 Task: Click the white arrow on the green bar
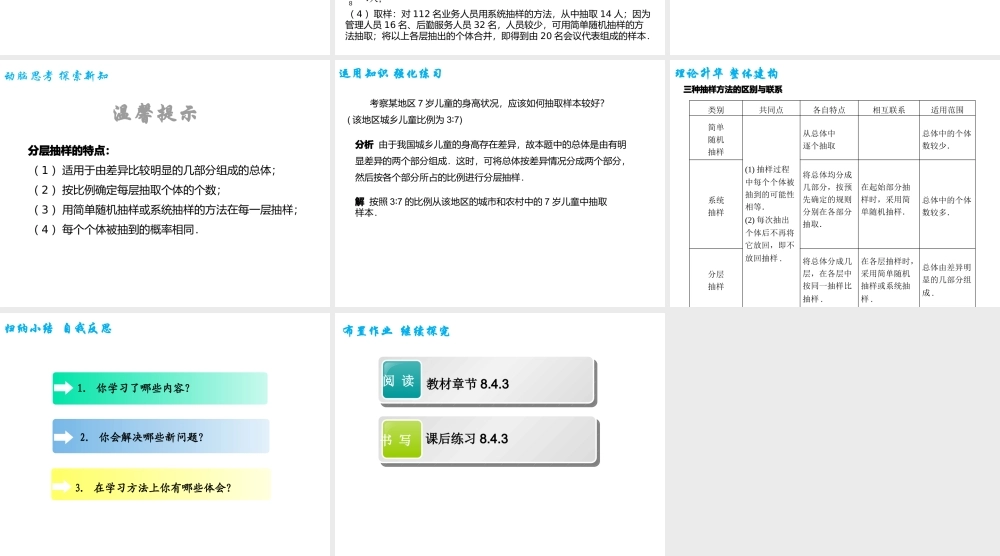(63, 387)
